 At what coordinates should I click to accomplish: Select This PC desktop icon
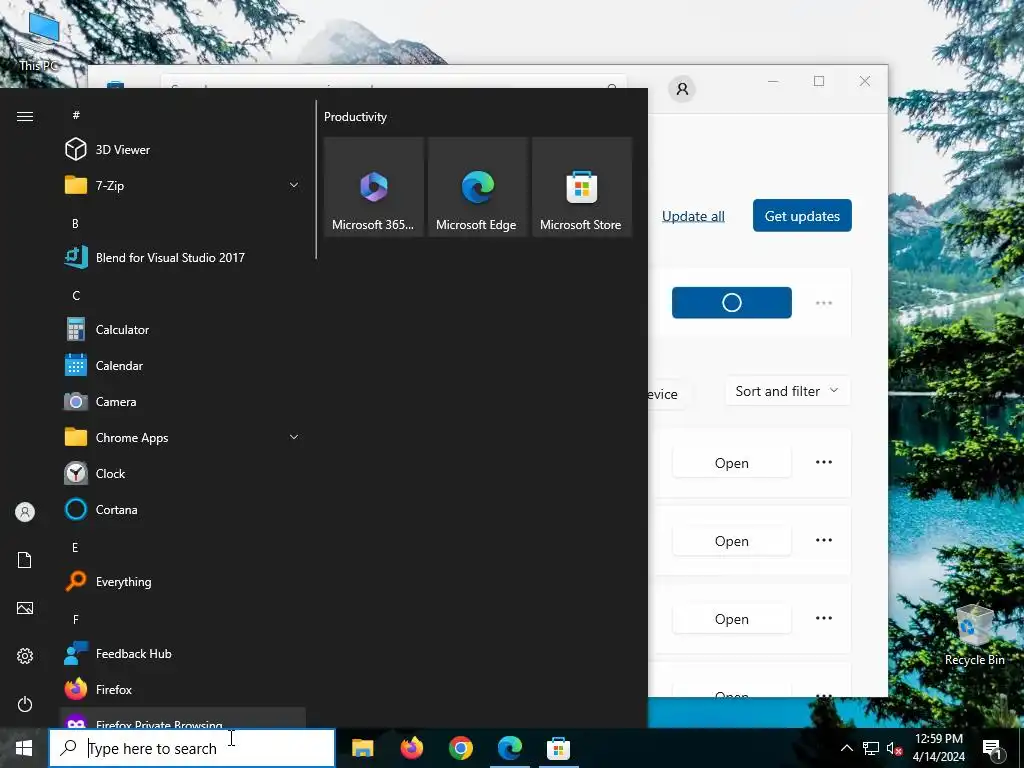pyautogui.click(x=39, y=40)
